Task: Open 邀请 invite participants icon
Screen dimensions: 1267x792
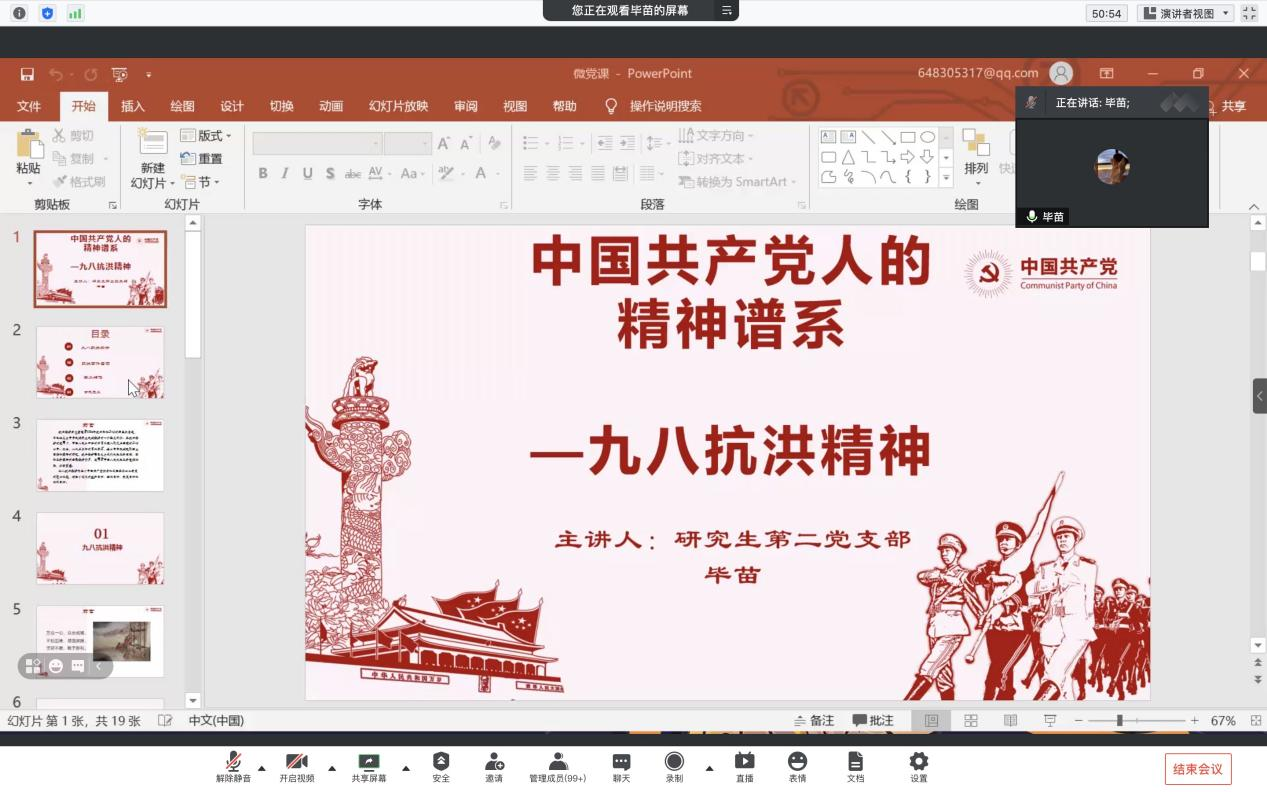Action: pyautogui.click(x=494, y=765)
